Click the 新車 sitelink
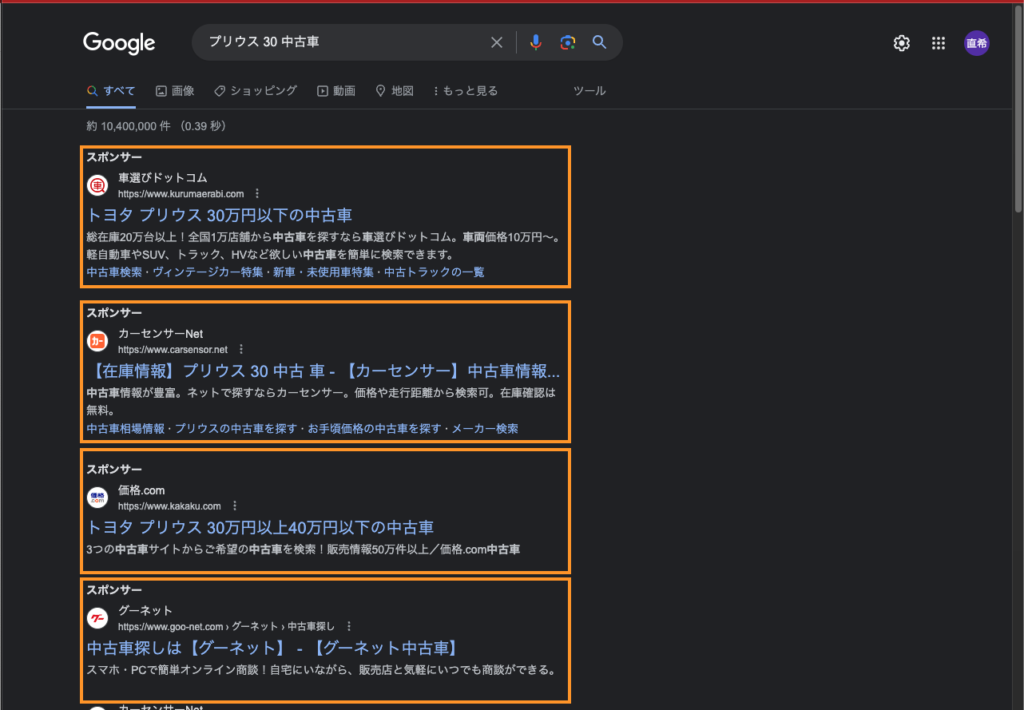Image resolution: width=1024 pixels, height=710 pixels. [285, 272]
